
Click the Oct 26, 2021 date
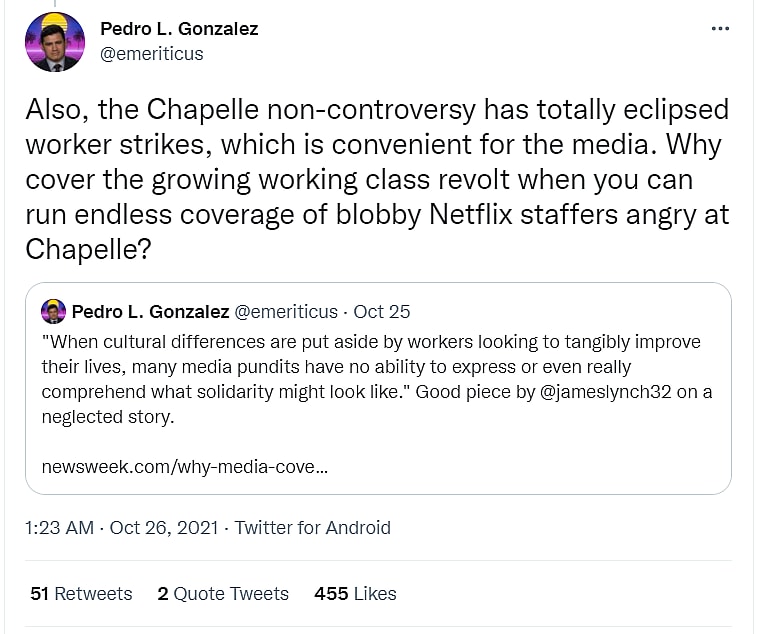[164, 527]
